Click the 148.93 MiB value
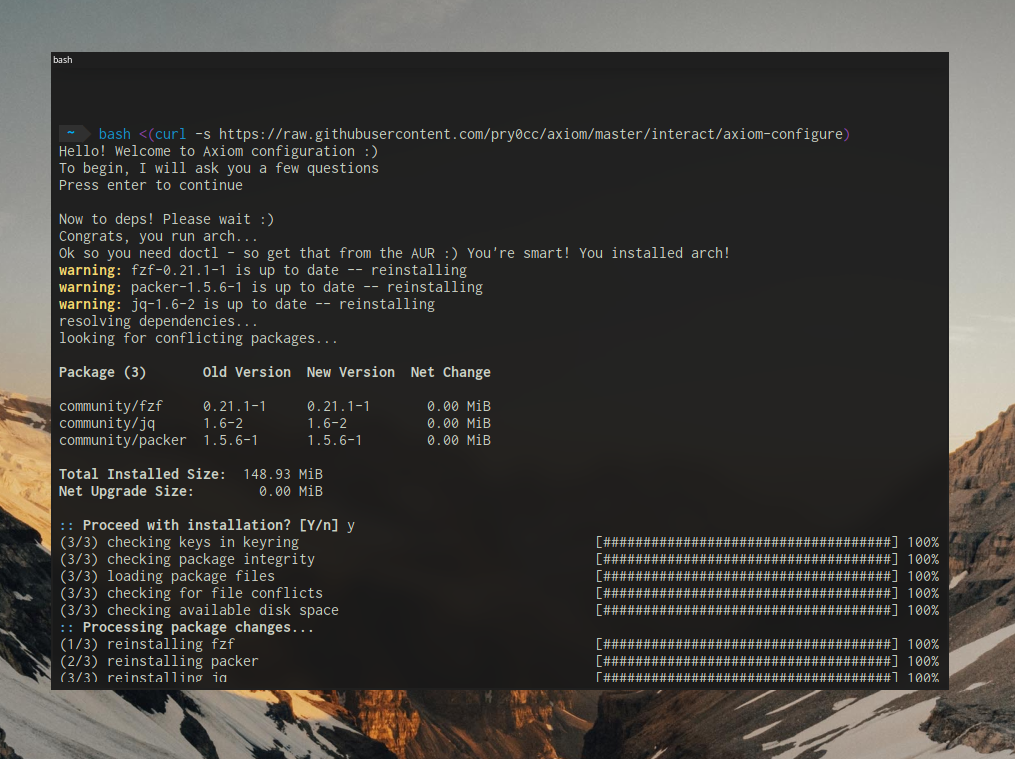The height and width of the screenshot is (759, 1015). pos(282,474)
